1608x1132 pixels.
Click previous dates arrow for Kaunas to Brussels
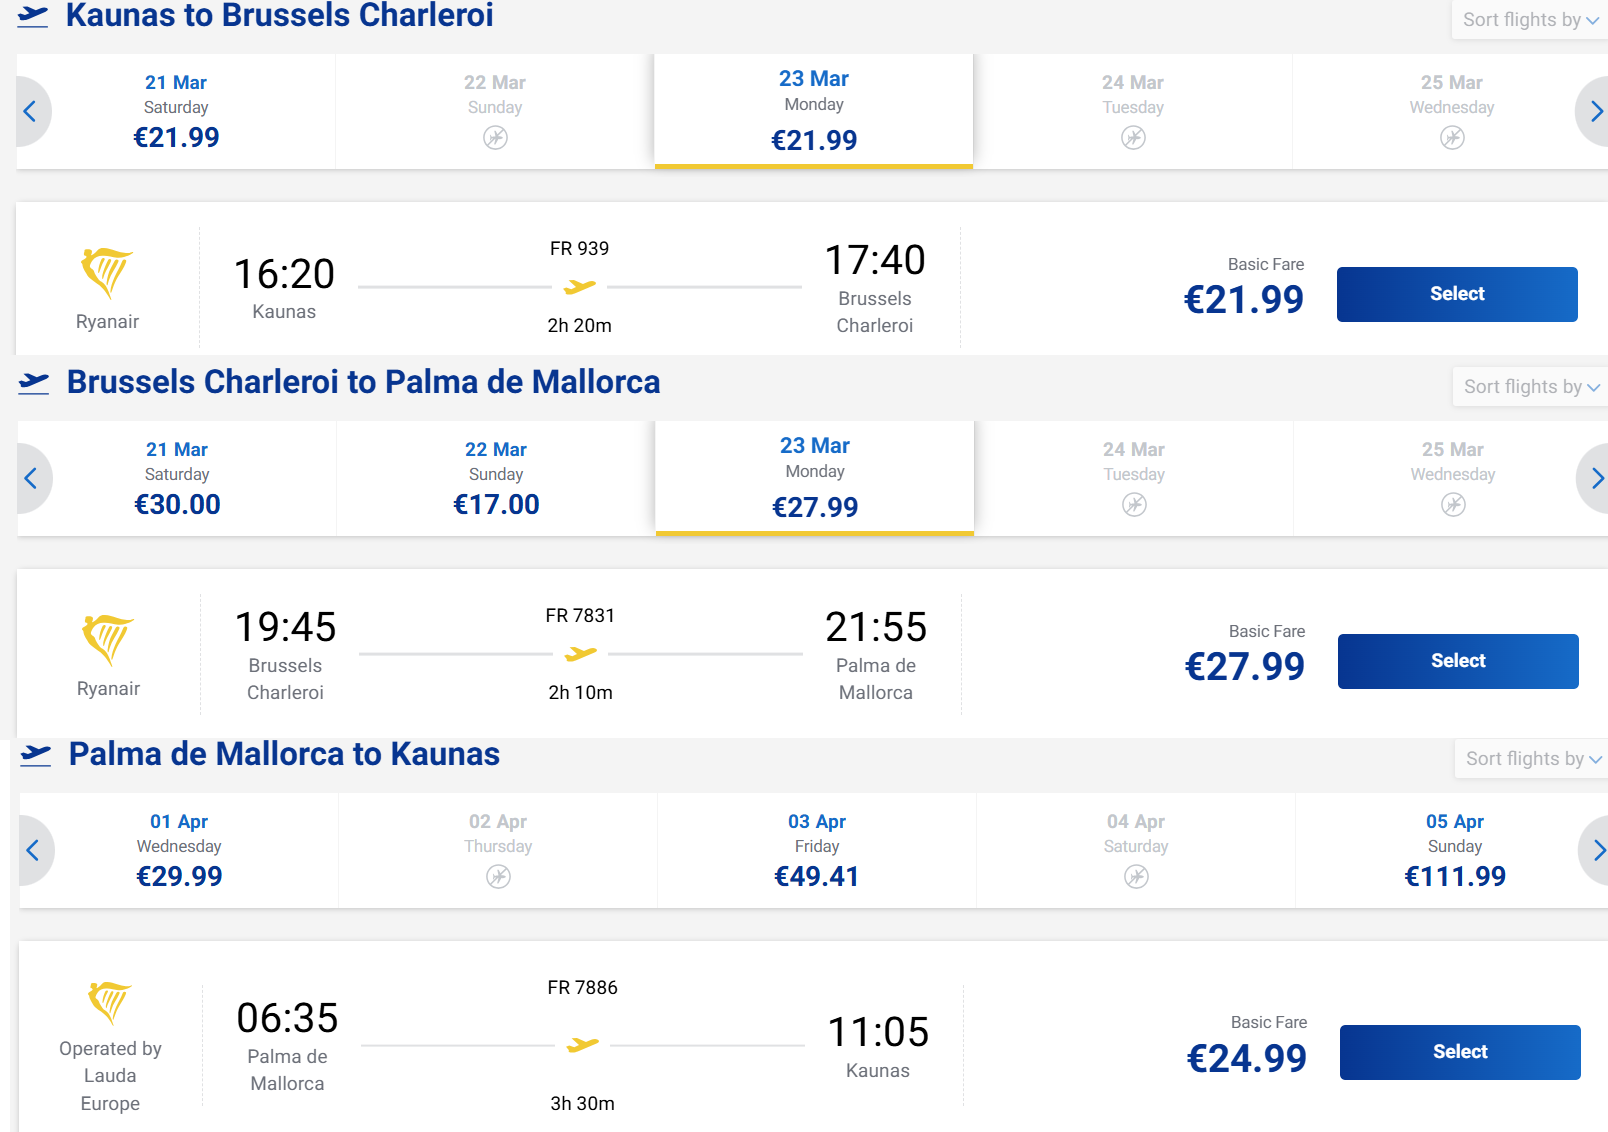point(30,111)
